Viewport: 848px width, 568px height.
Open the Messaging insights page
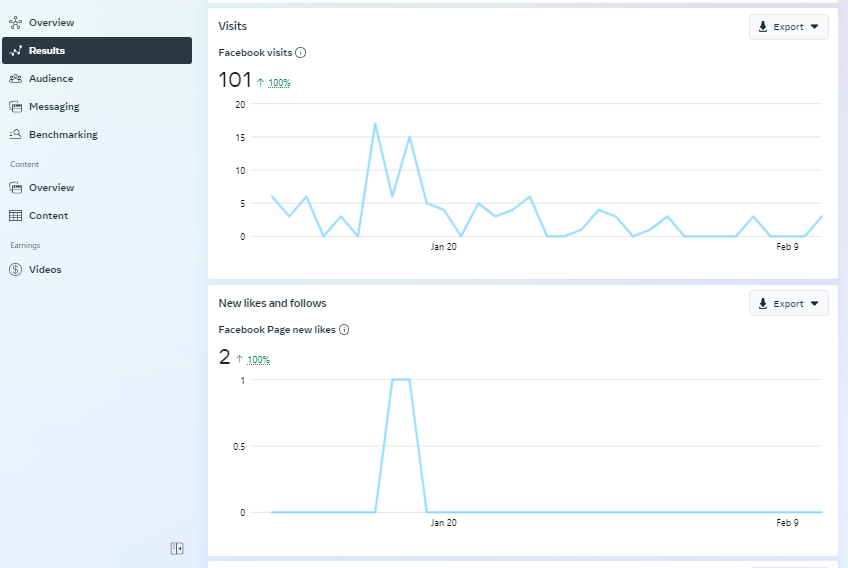(x=54, y=106)
